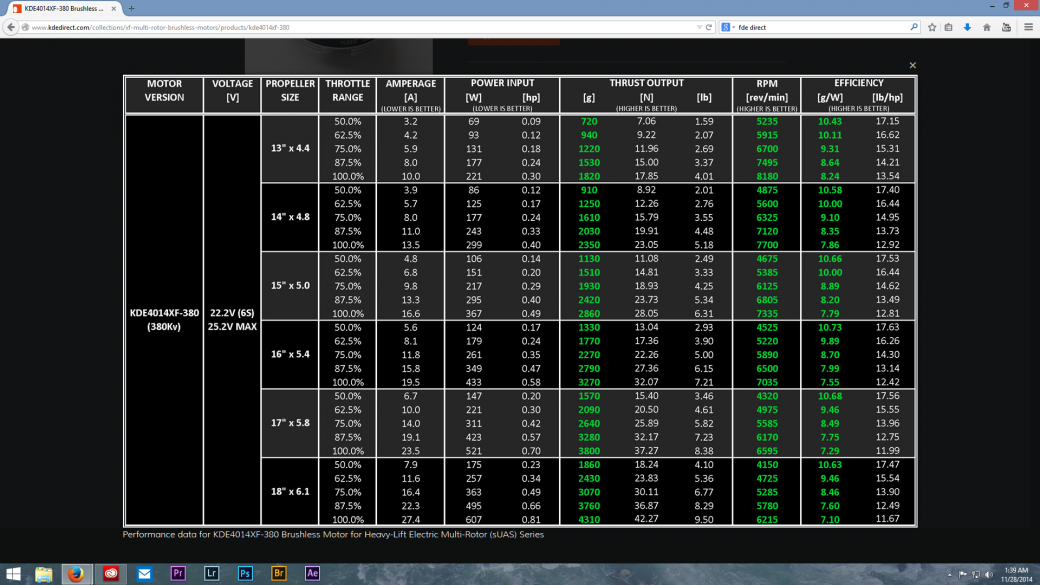
Task: Show hidden system tray icons arrow
Action: point(949,574)
